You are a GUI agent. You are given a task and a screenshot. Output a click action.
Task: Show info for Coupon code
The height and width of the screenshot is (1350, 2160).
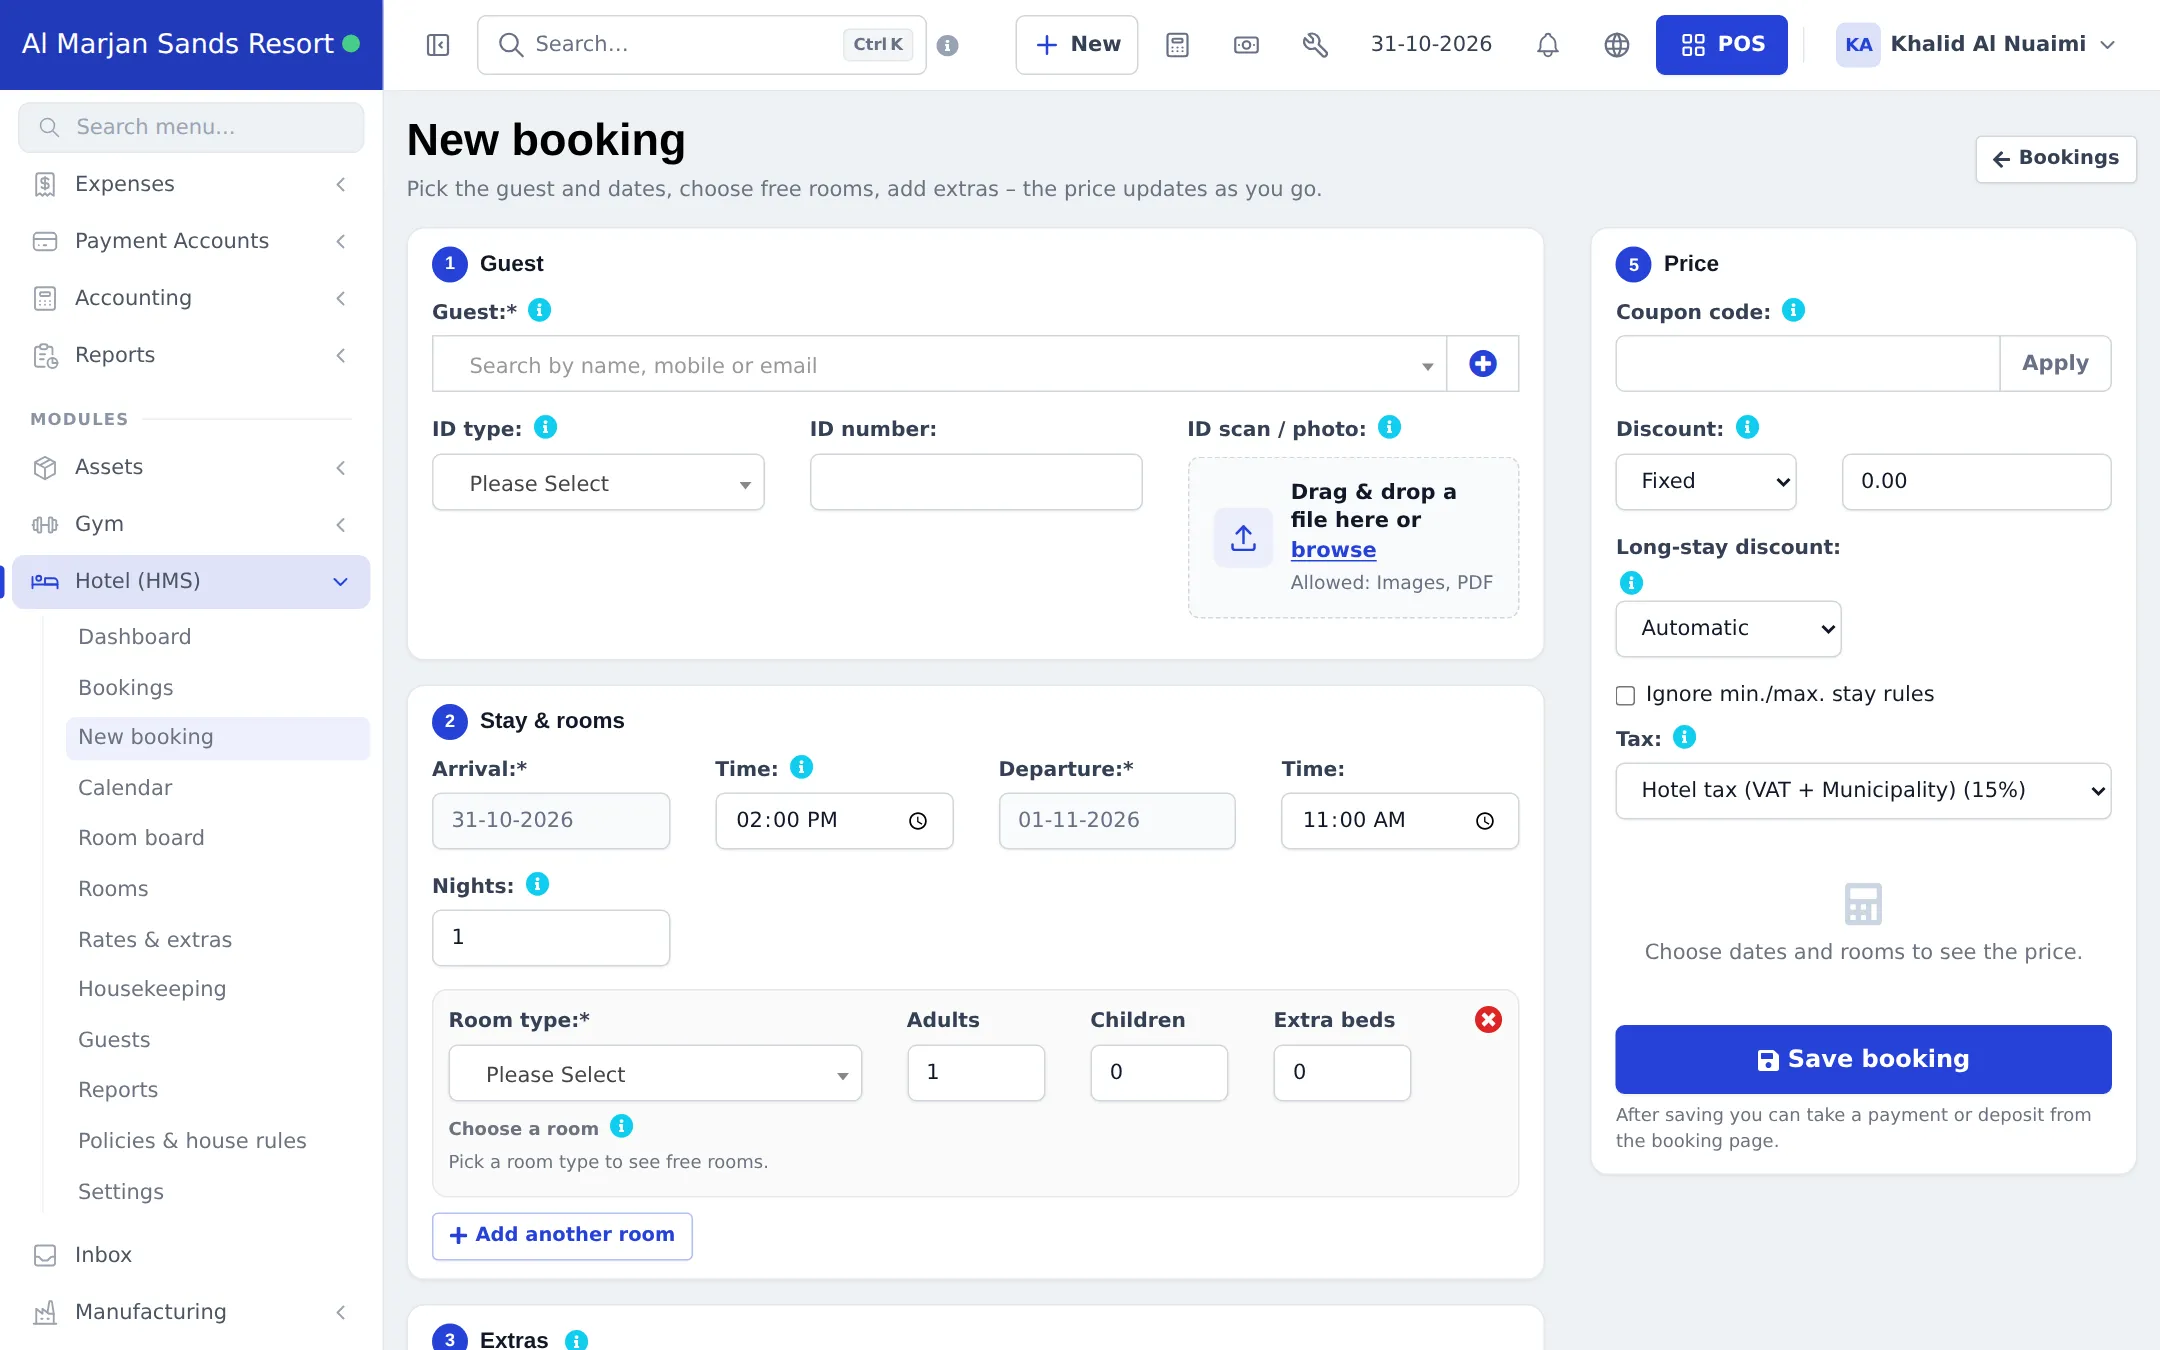1793,310
